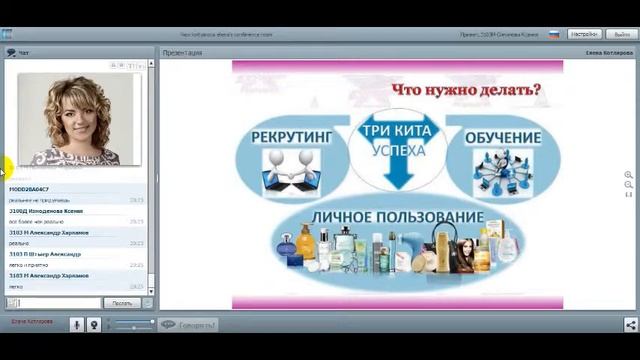The height and width of the screenshot is (360, 640).
Task: Click the chat speech bubble icon
Action: pos(11,53)
